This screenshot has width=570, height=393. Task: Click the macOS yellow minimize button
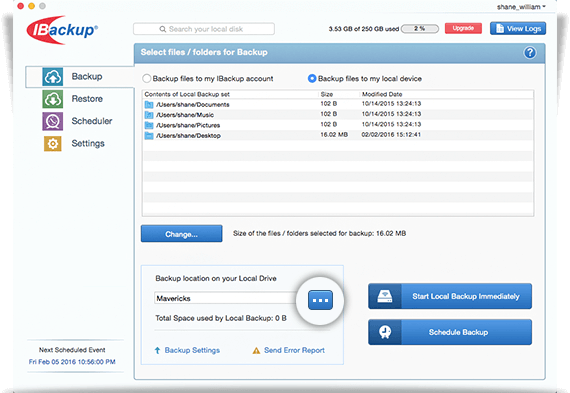pyautogui.click(x=32, y=6)
